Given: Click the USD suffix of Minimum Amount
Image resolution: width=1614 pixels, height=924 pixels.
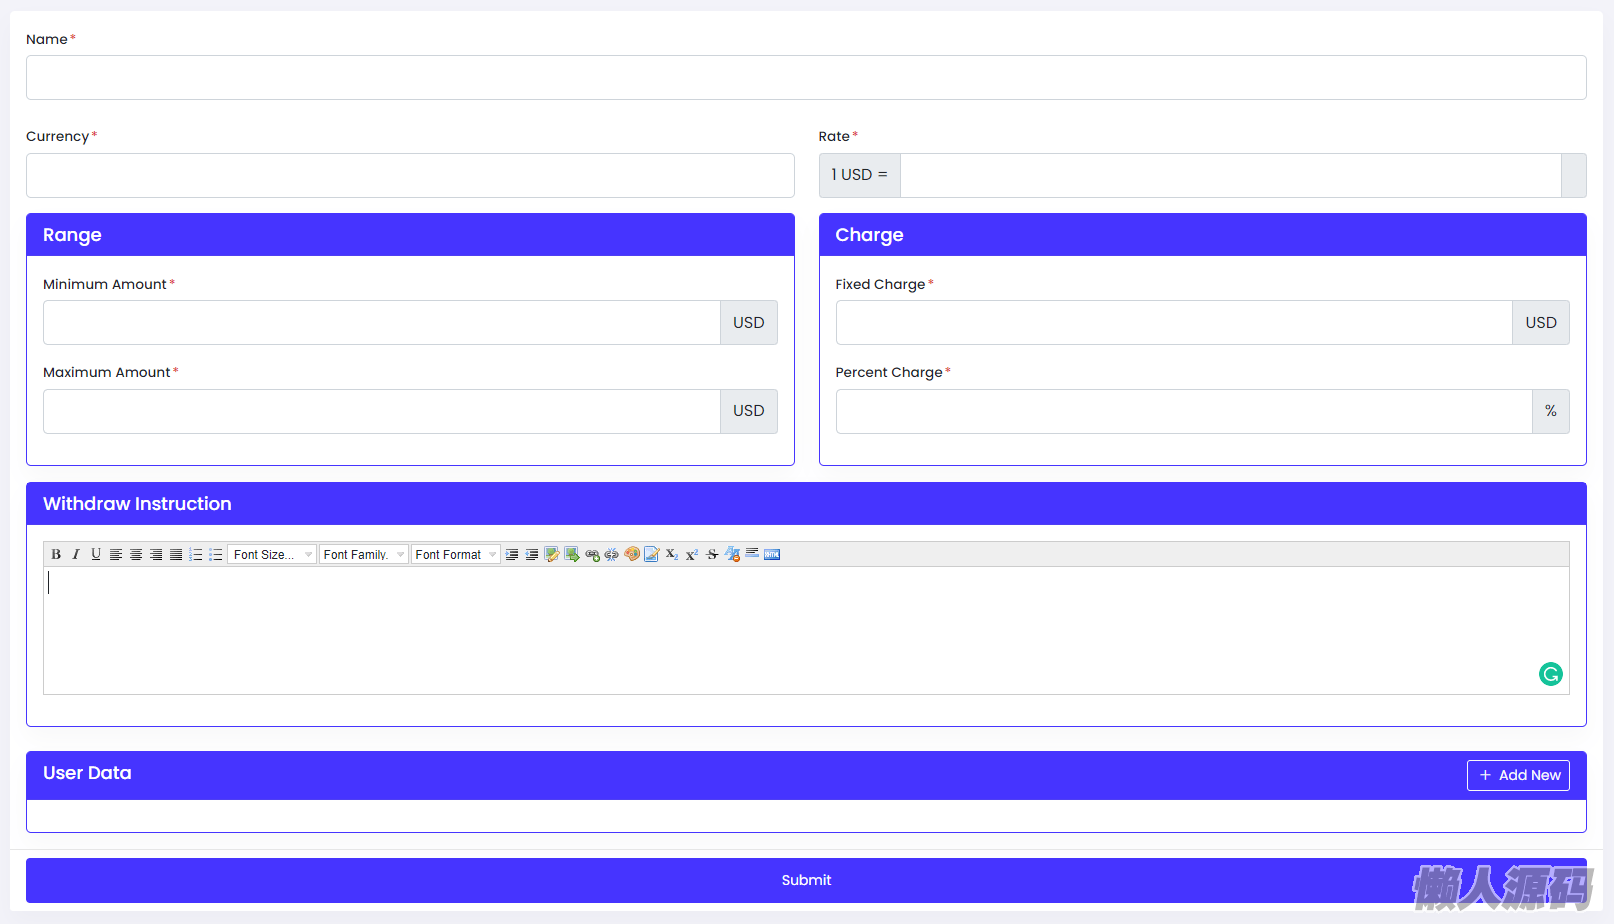Looking at the screenshot, I should 749,323.
